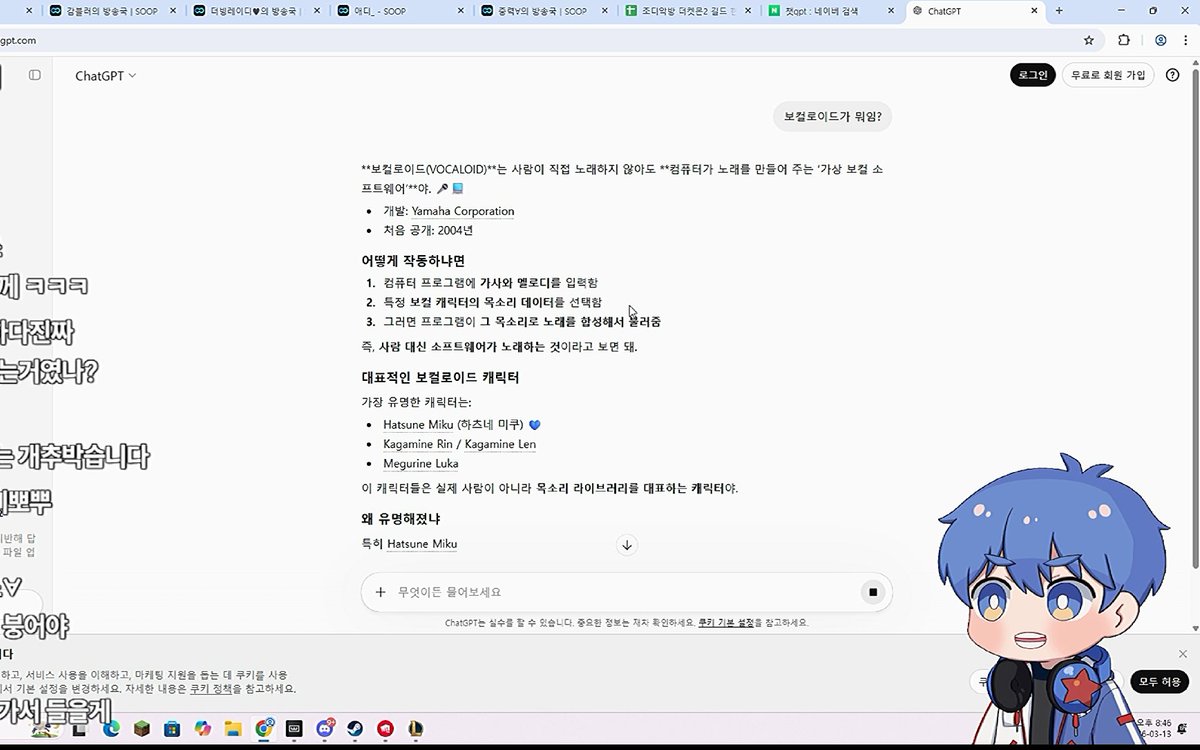This screenshot has height=750, width=1200.
Task: Open the Kagamine Rin / Kagamine Len link
Action: pyautogui.click(x=459, y=444)
